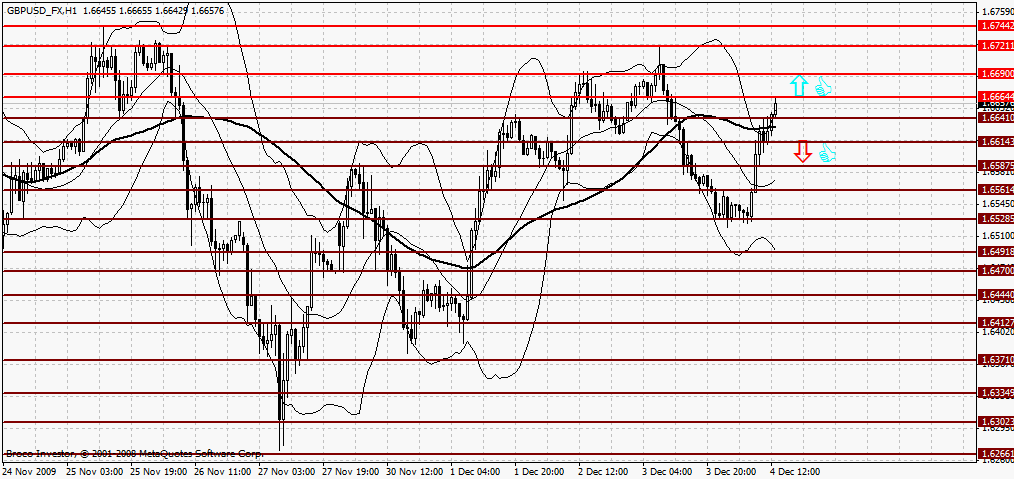Click the 1.6587 price level label
This screenshot has width=1014, height=479.
[x=995, y=165]
